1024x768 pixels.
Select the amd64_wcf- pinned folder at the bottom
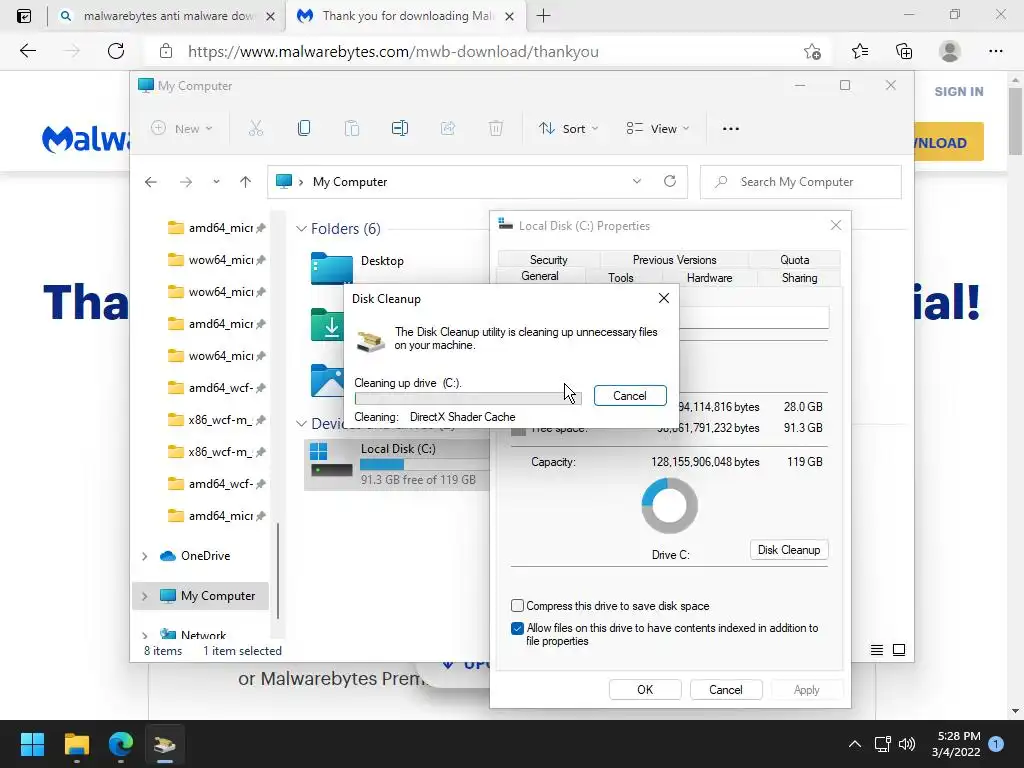point(216,483)
